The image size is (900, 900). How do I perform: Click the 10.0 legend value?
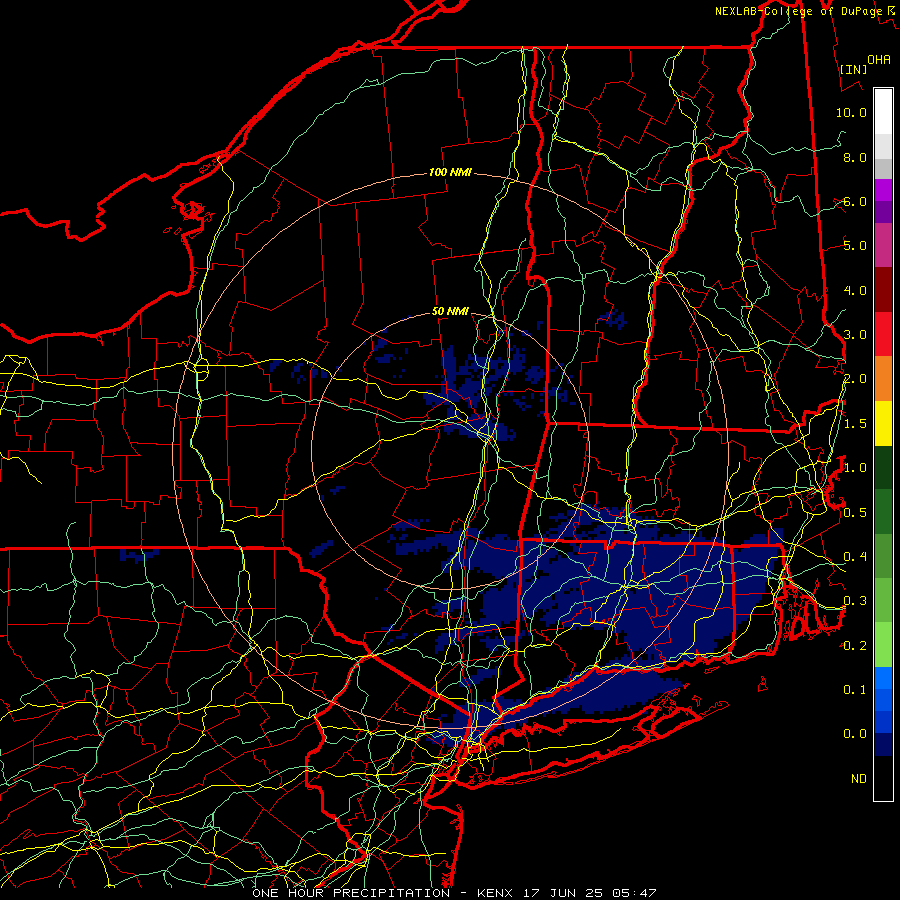click(851, 112)
